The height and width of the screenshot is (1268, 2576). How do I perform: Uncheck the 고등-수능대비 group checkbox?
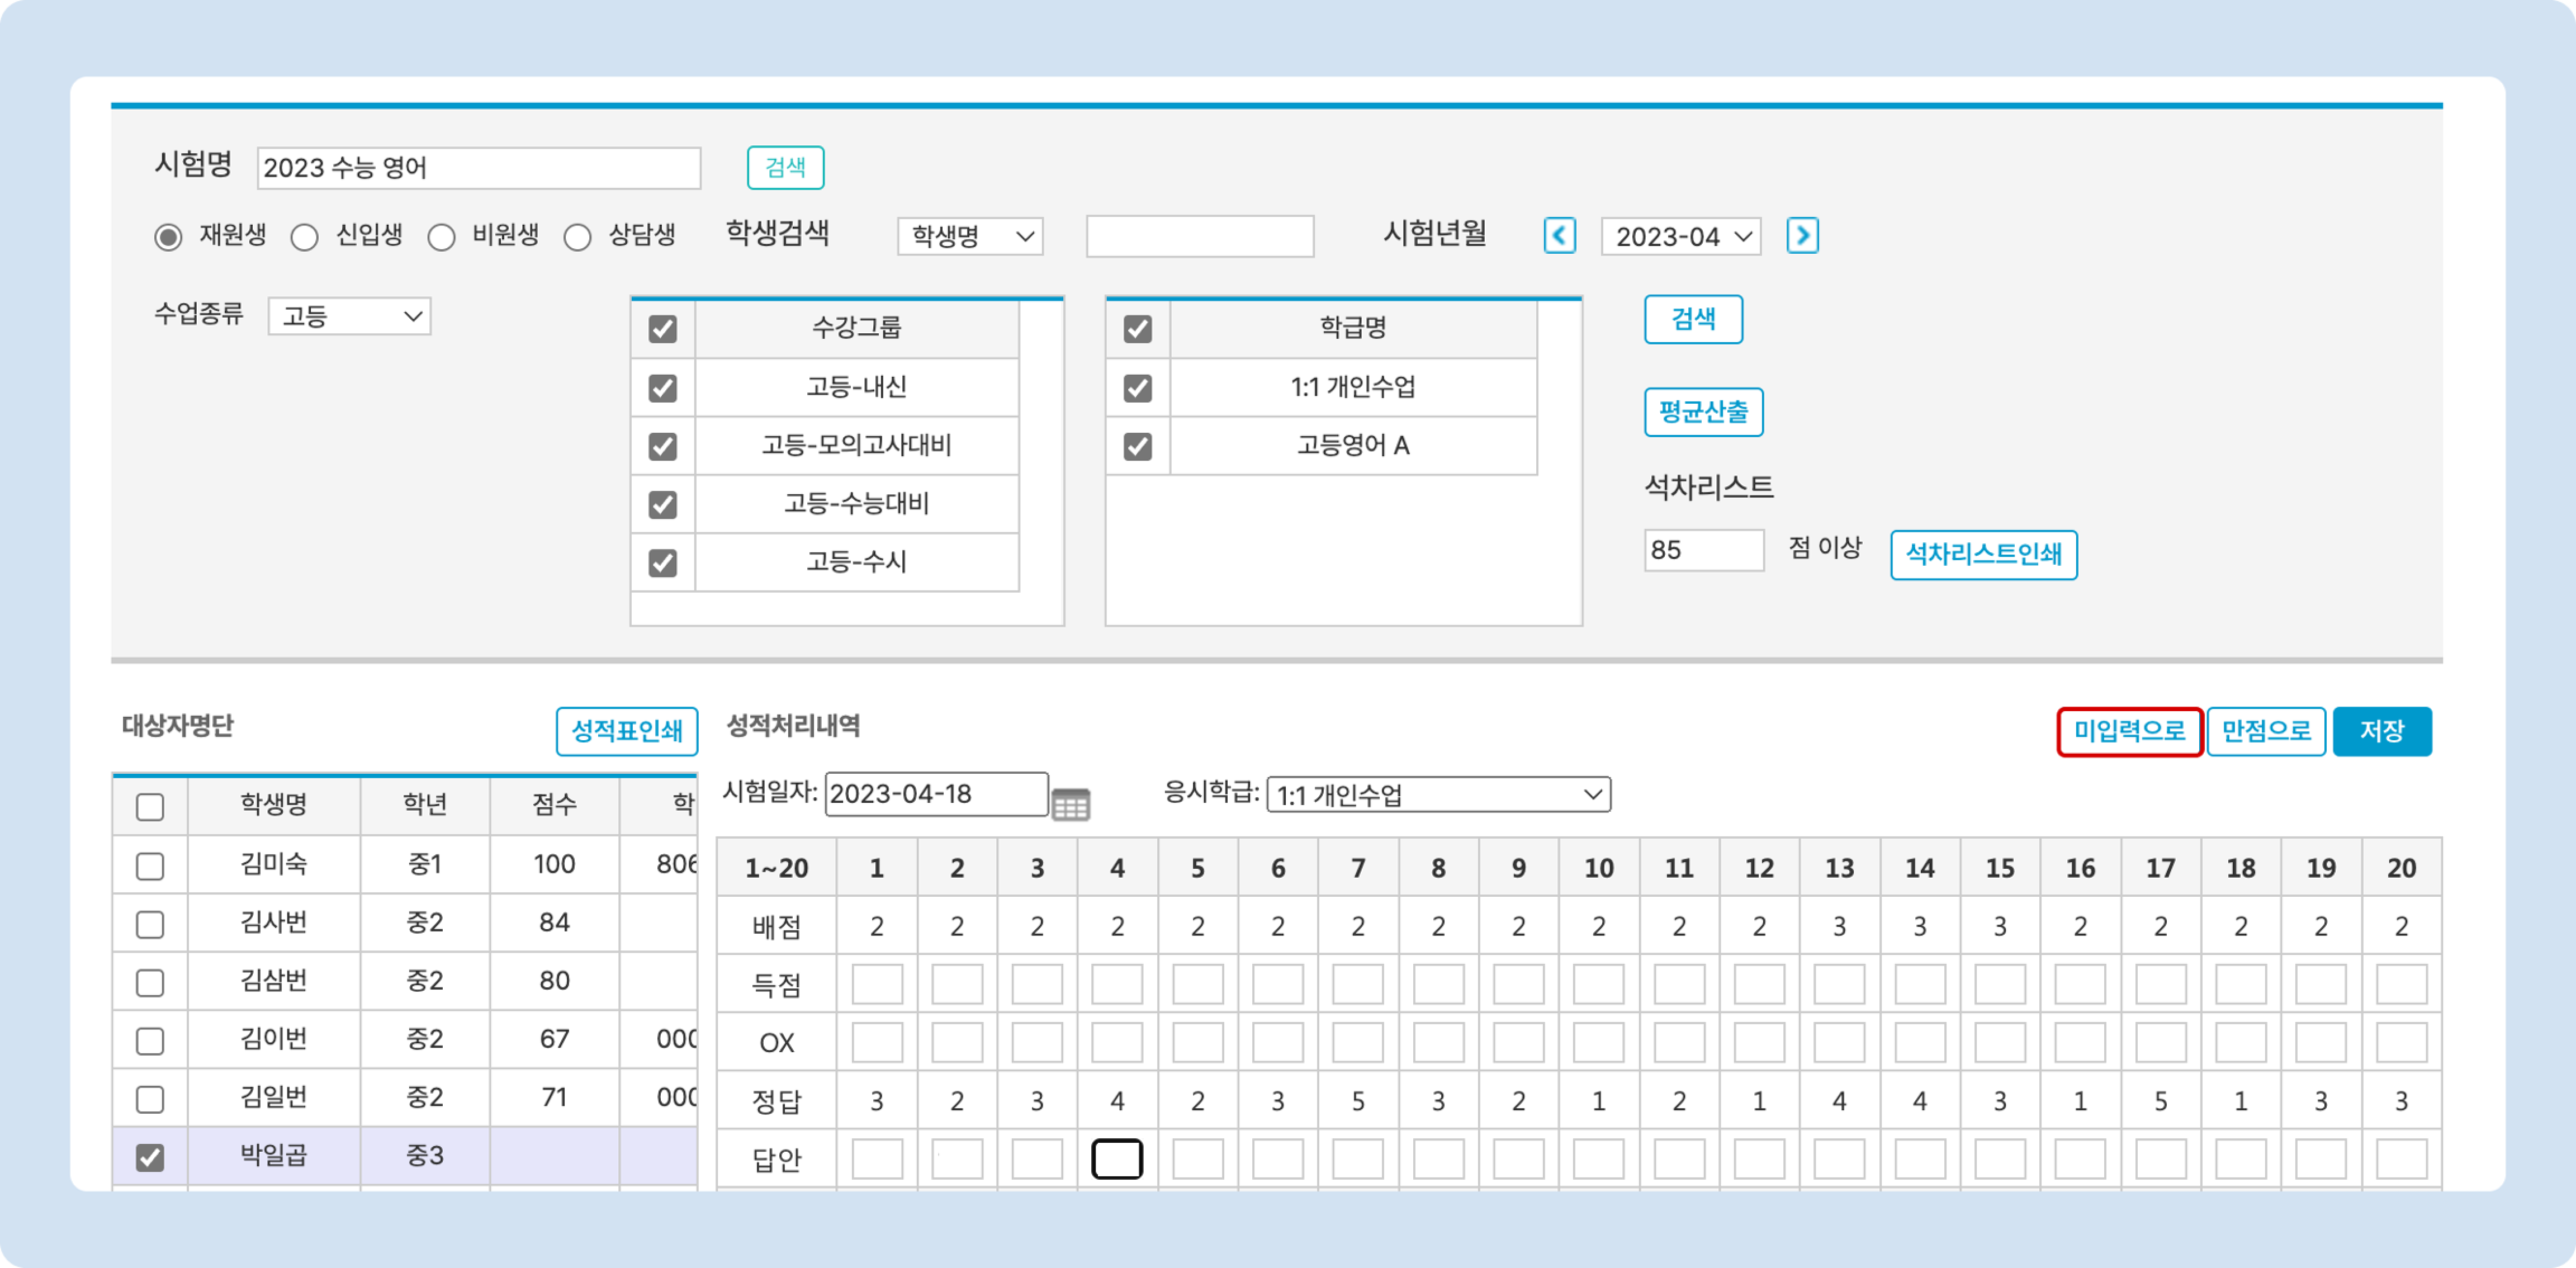coord(663,504)
